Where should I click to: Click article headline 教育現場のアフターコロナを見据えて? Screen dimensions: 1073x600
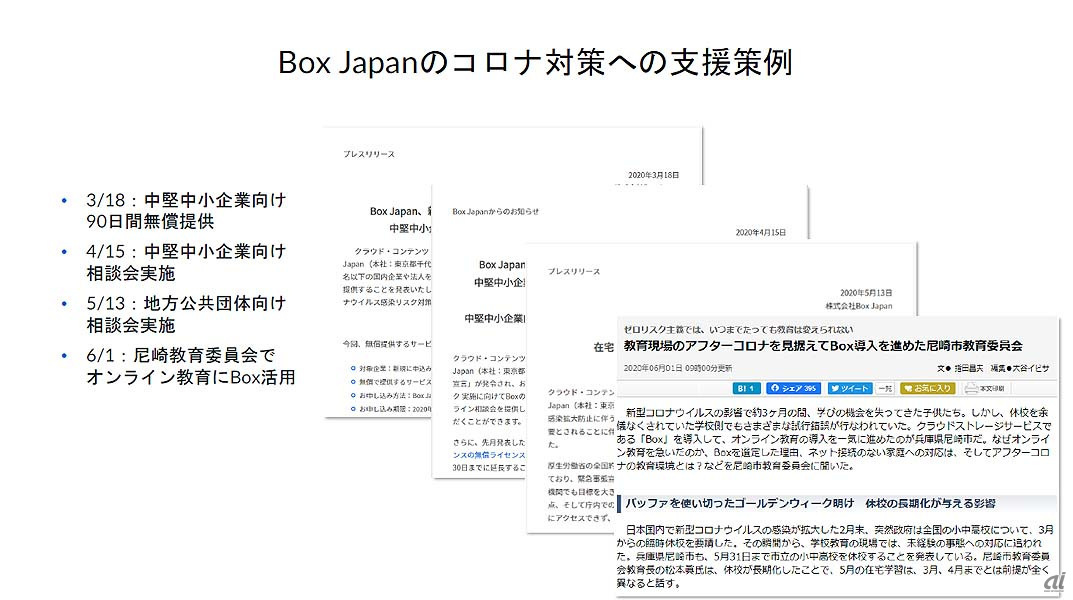823,345
